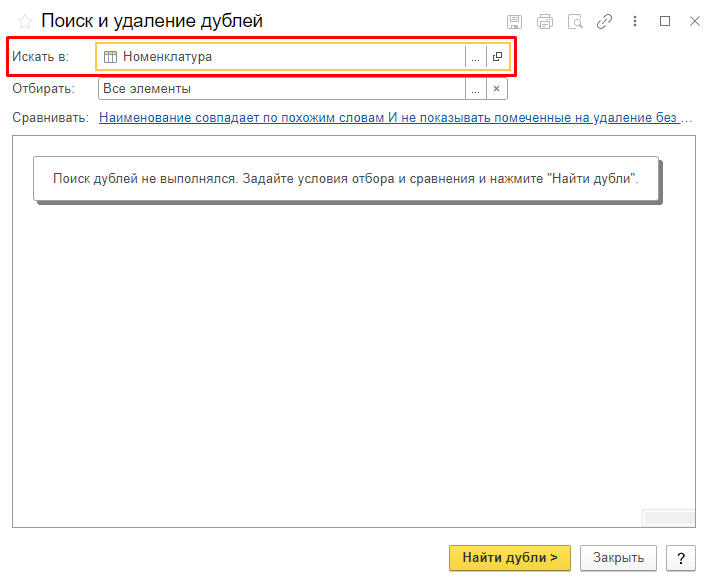Open the preview (magnifier page) icon
The image size is (716, 583).
pos(575,21)
